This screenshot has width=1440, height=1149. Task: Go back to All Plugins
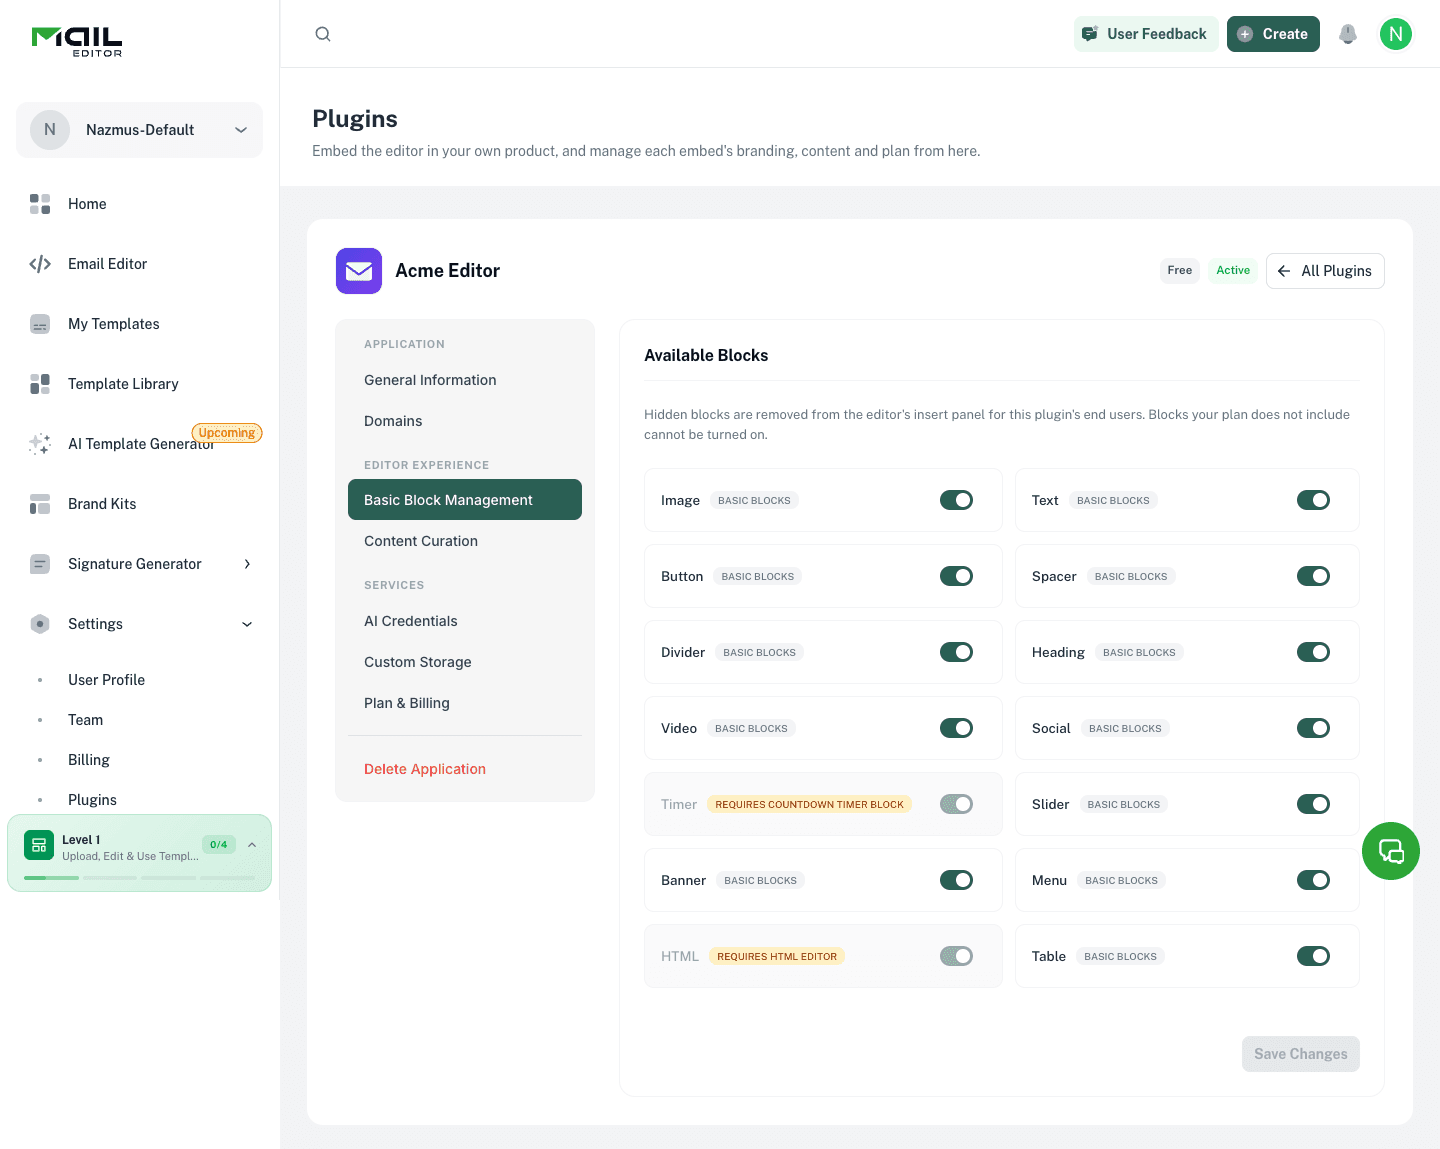point(1325,271)
